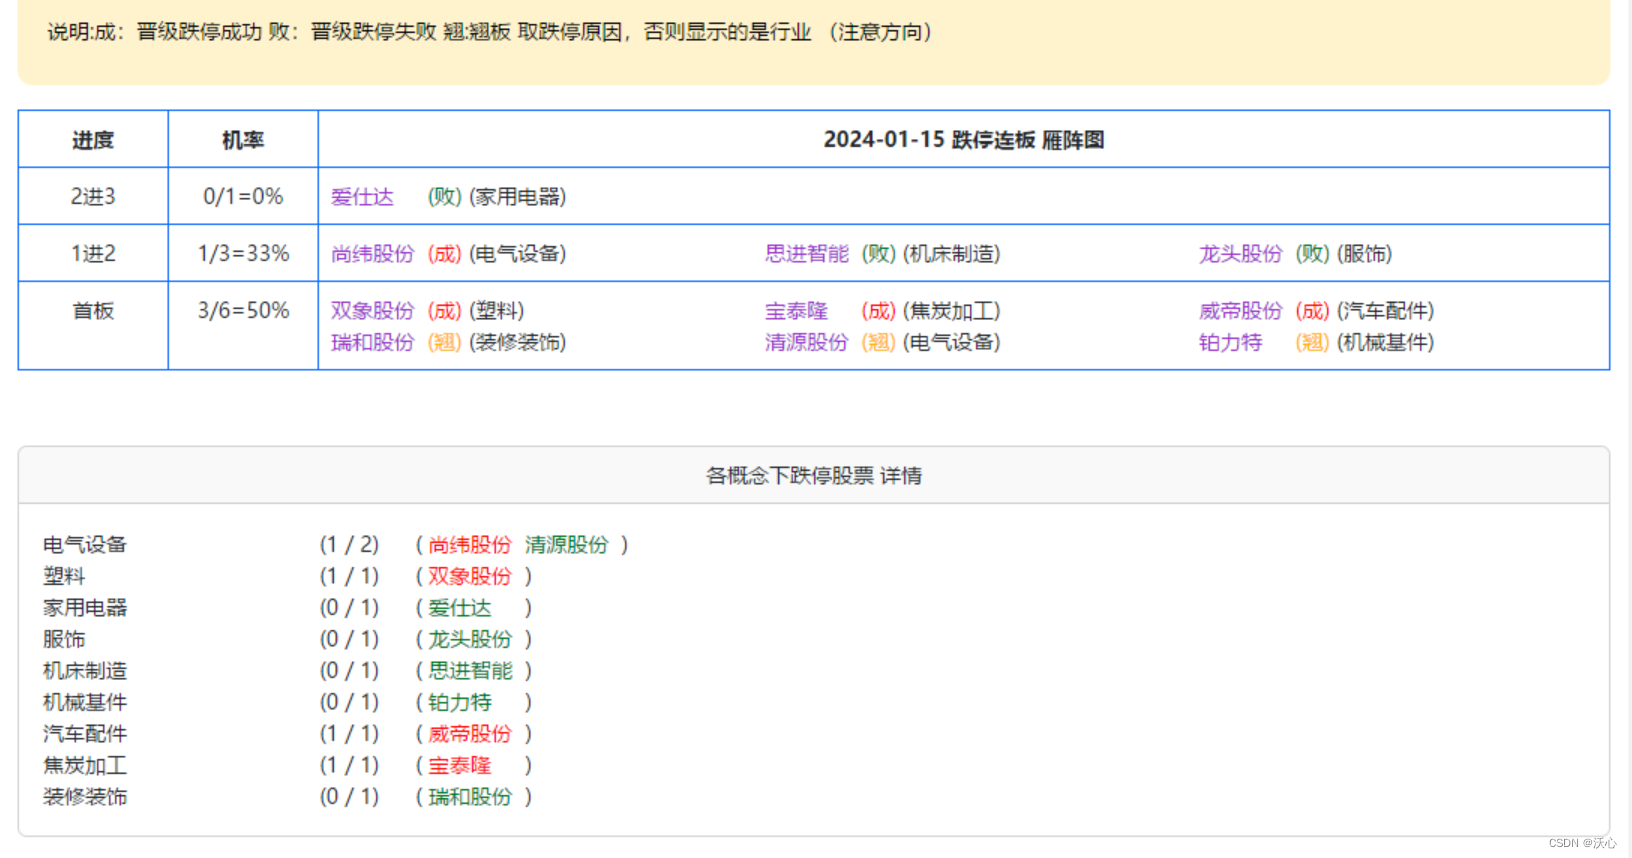Select the 2进3 progress cell

[x=93, y=197]
